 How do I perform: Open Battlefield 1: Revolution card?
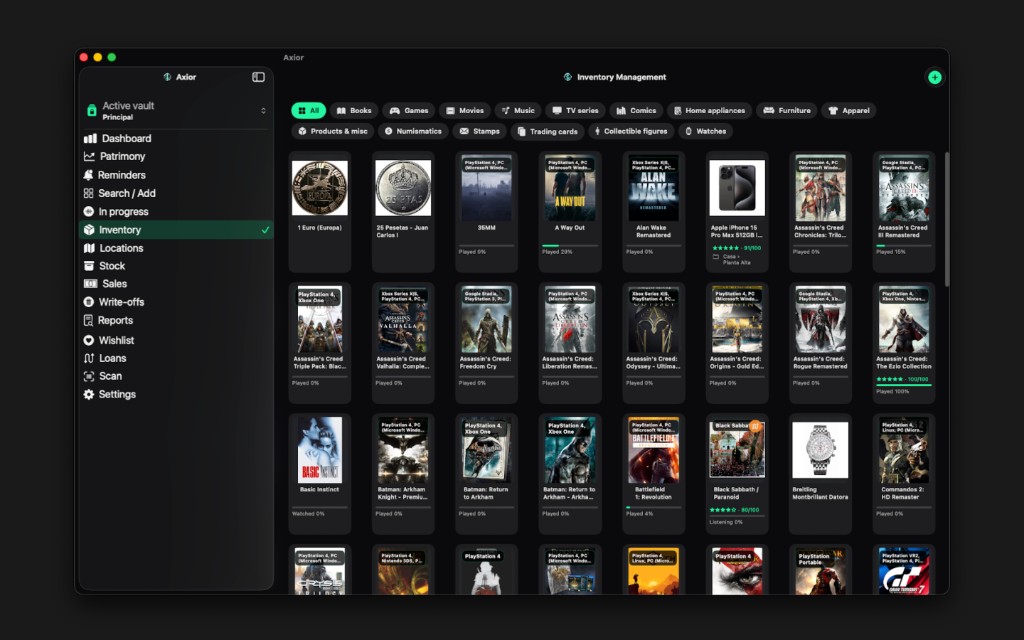(653, 473)
